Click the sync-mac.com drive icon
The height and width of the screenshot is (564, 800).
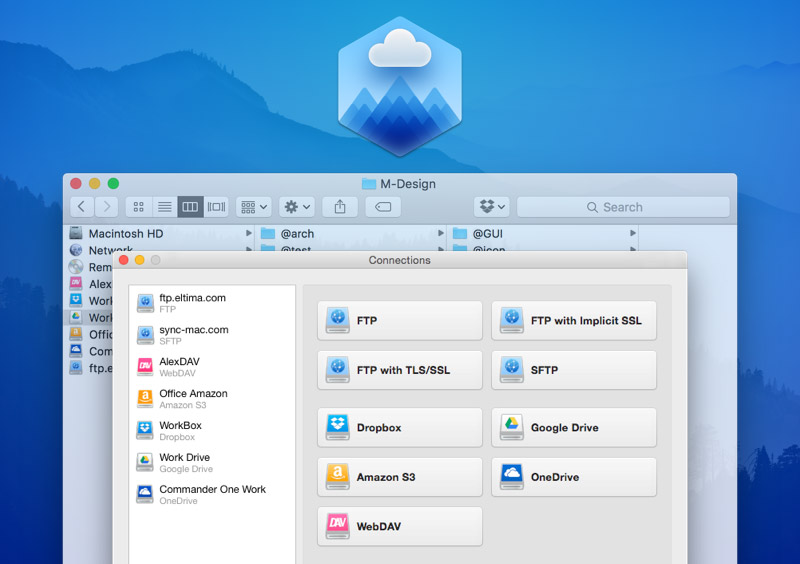pos(145,335)
